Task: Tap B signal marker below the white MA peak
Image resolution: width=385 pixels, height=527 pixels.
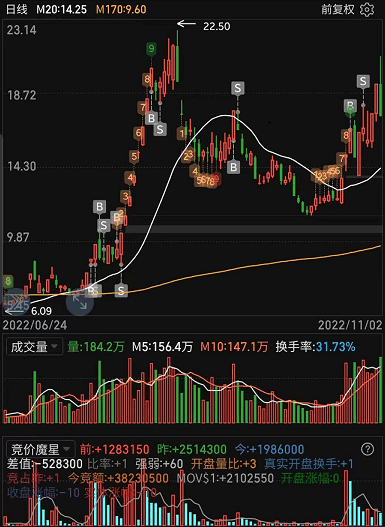Action: tap(233, 167)
